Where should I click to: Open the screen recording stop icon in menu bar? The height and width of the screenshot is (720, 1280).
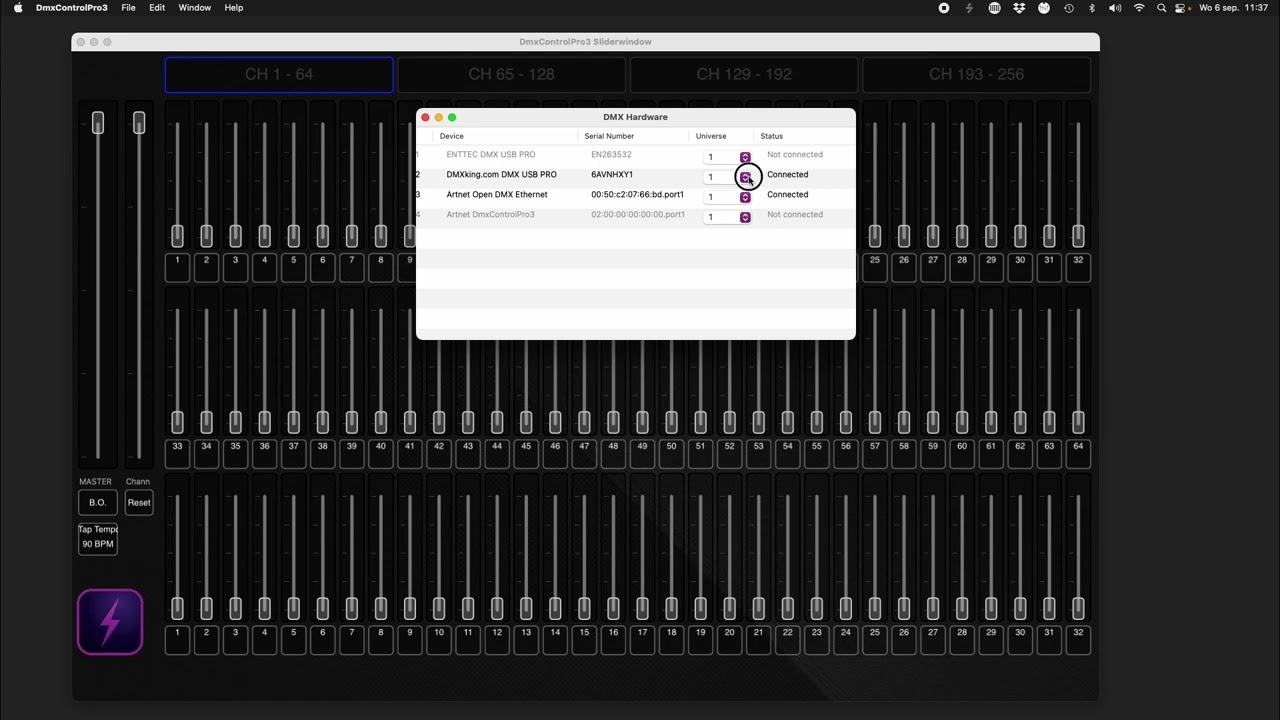[x=944, y=8]
